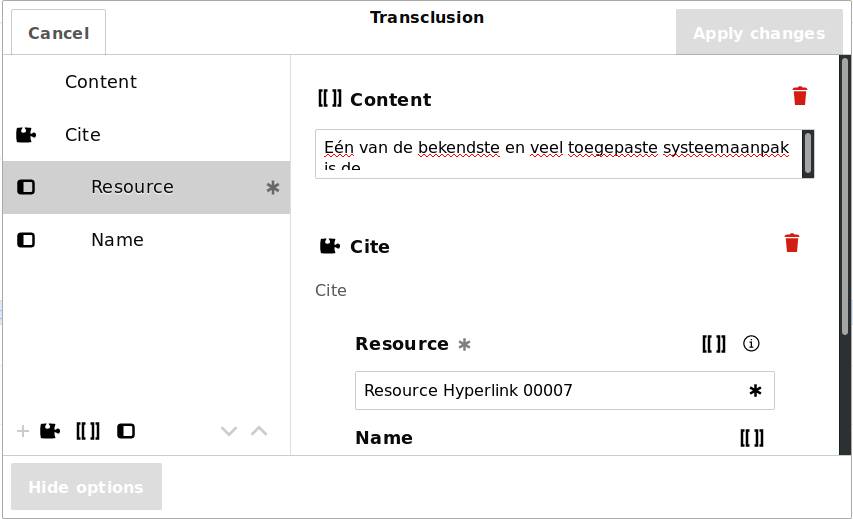853x519 pixels.
Task: Delete the Content block with trash icon
Action: point(800,96)
